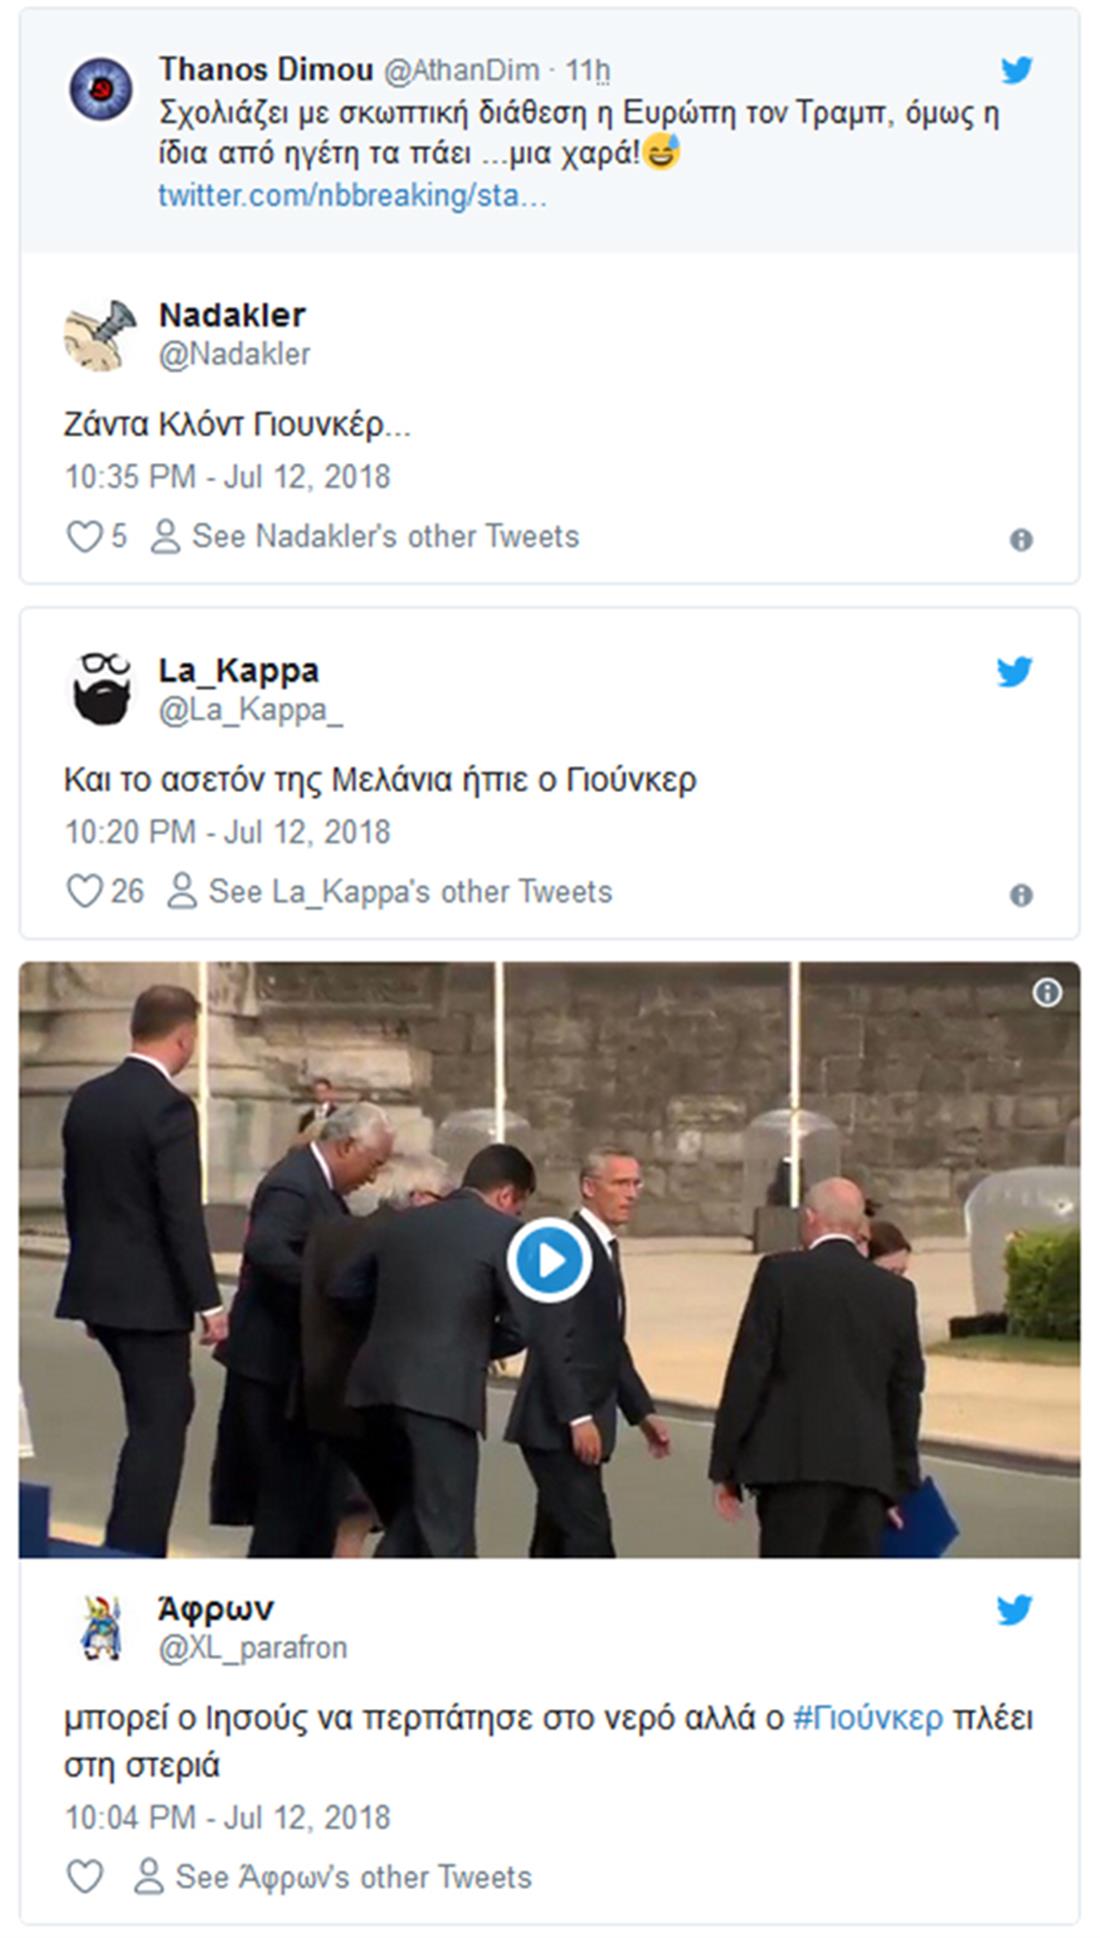Click Nadakler's screw avatar
This screenshot has width=1100, height=1938.
click(x=101, y=335)
